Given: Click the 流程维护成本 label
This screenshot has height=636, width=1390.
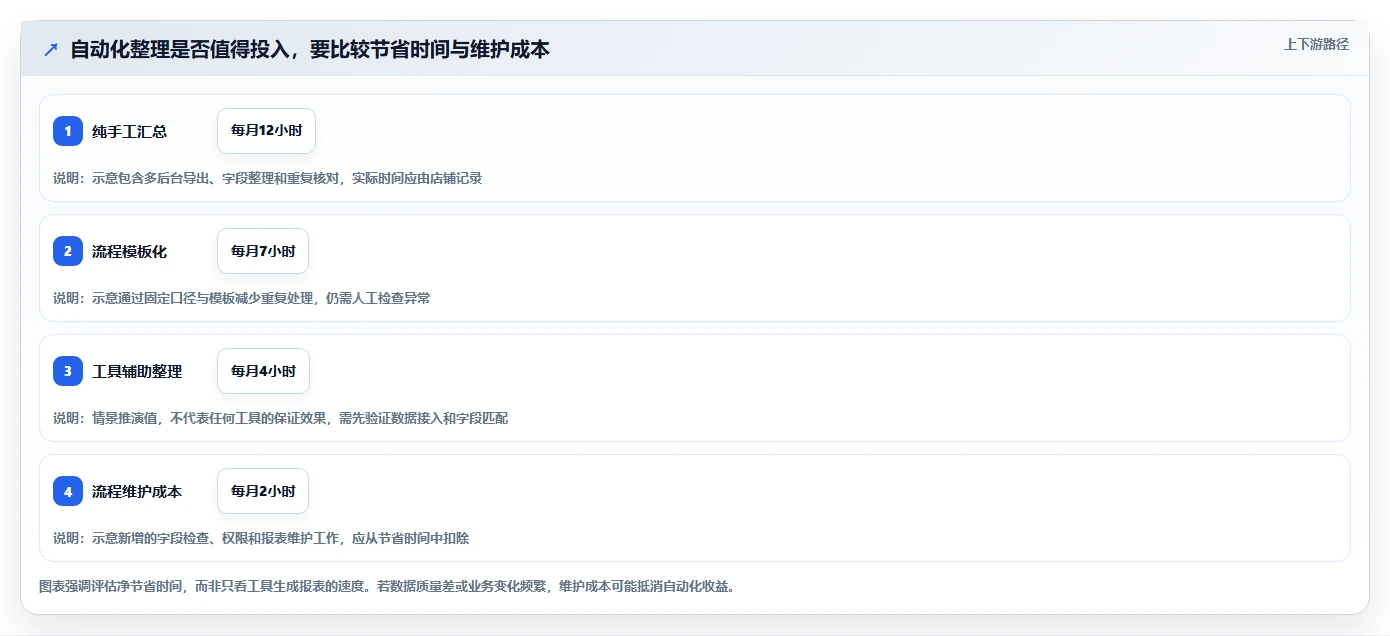Looking at the screenshot, I should [137, 491].
